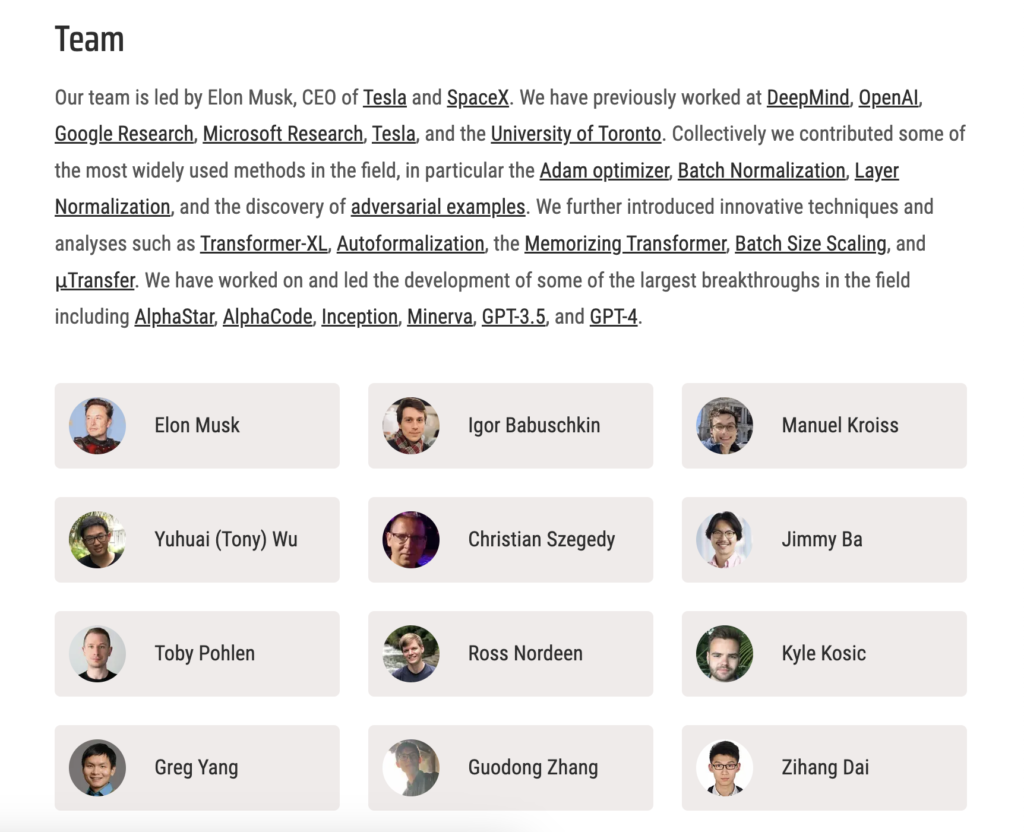The width and height of the screenshot is (1024, 832).
Task: Click the AlphaStar link
Action: pyautogui.click(x=174, y=317)
